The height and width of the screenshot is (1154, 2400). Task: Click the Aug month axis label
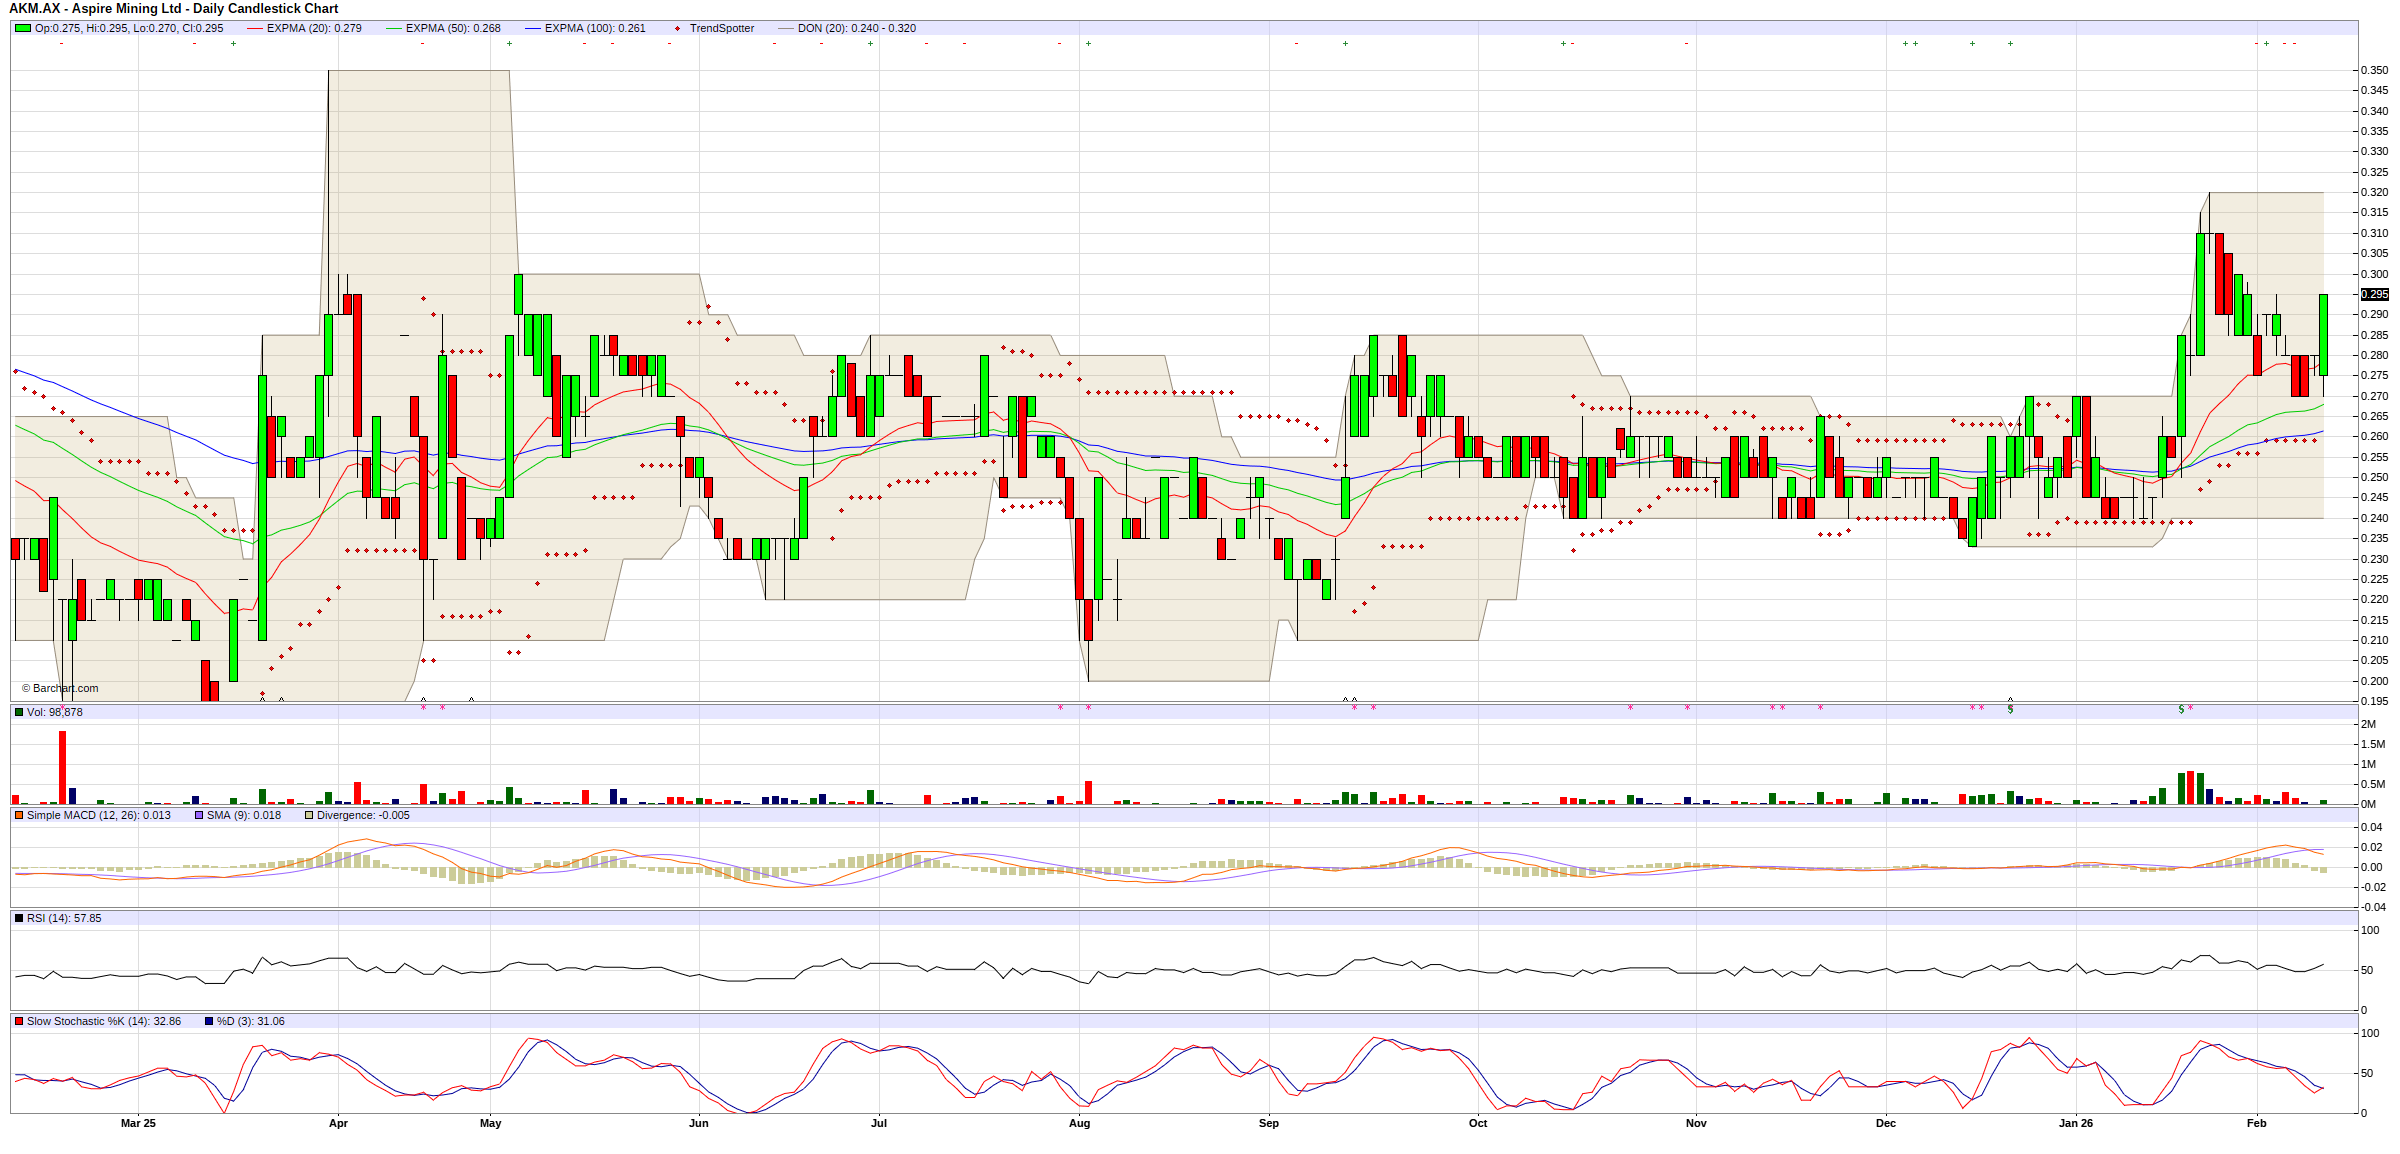point(1079,1123)
